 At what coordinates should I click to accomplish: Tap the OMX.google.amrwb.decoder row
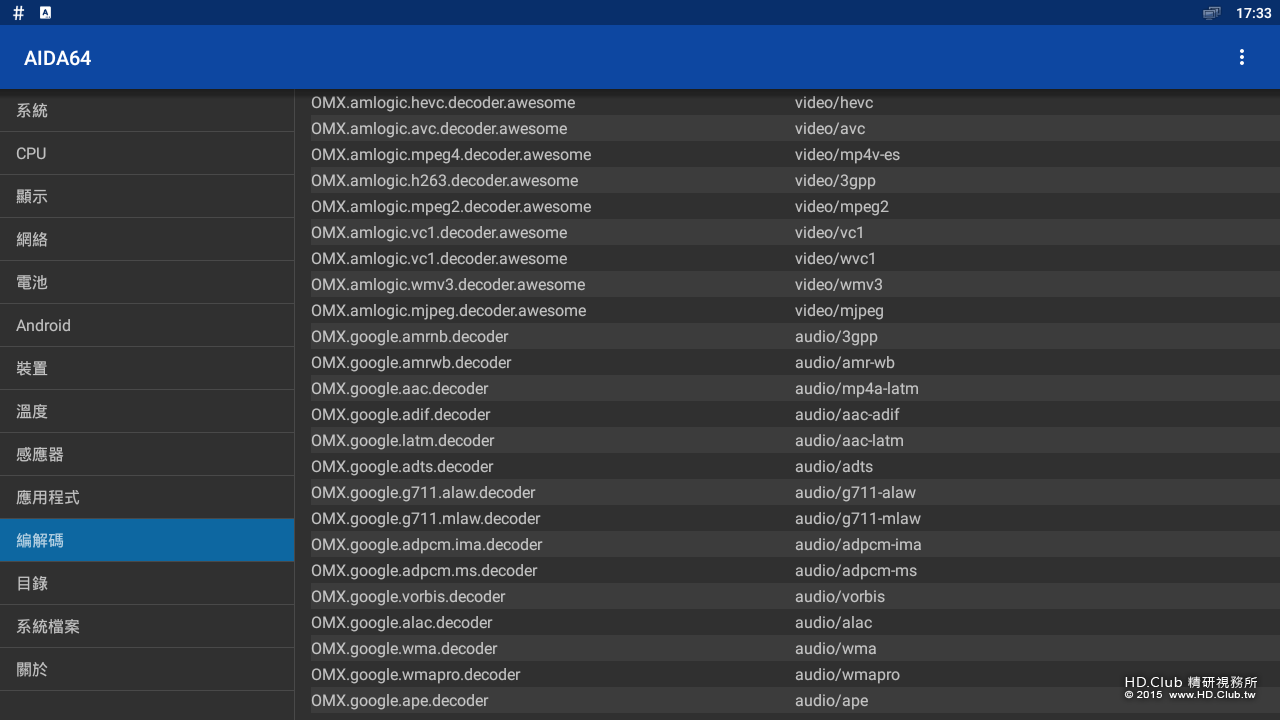point(795,362)
